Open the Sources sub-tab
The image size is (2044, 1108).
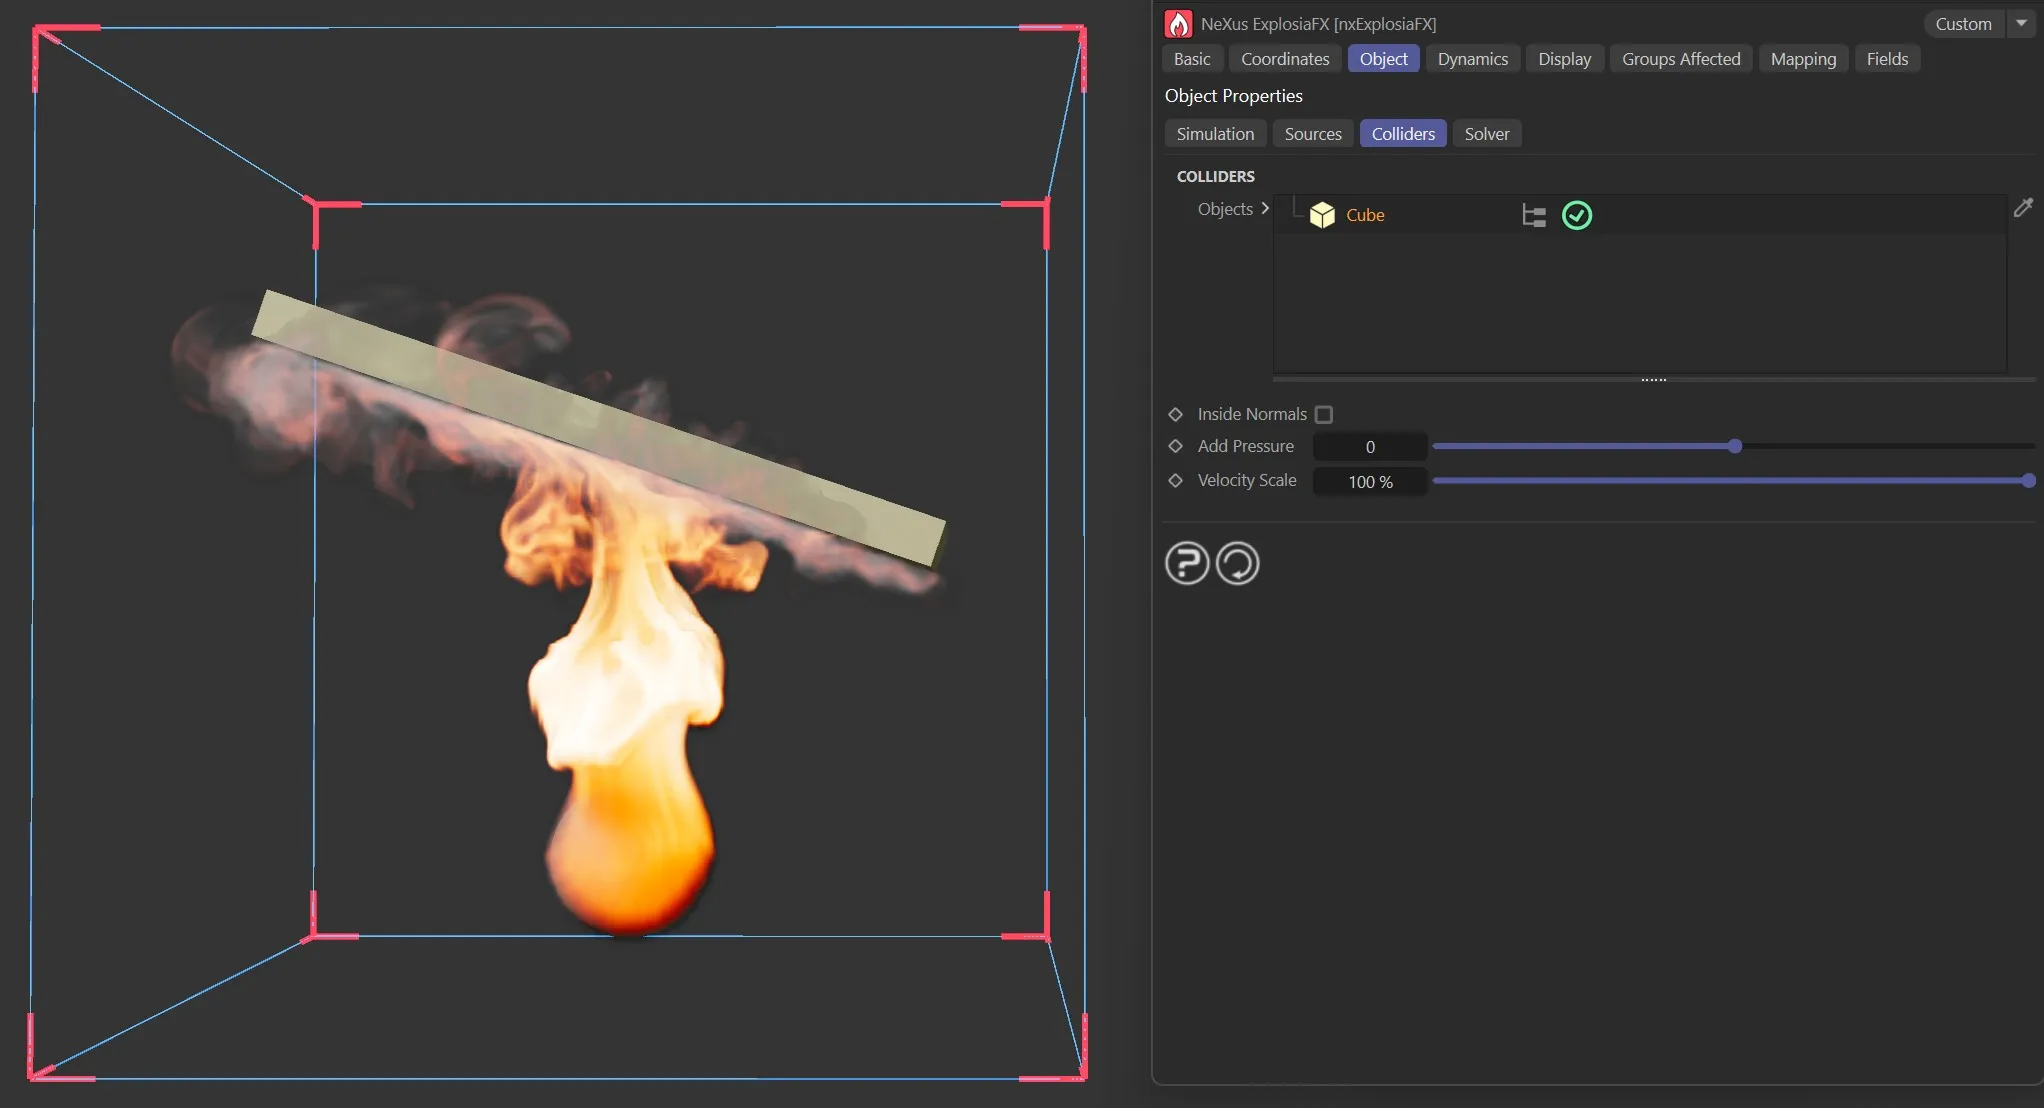(1312, 134)
